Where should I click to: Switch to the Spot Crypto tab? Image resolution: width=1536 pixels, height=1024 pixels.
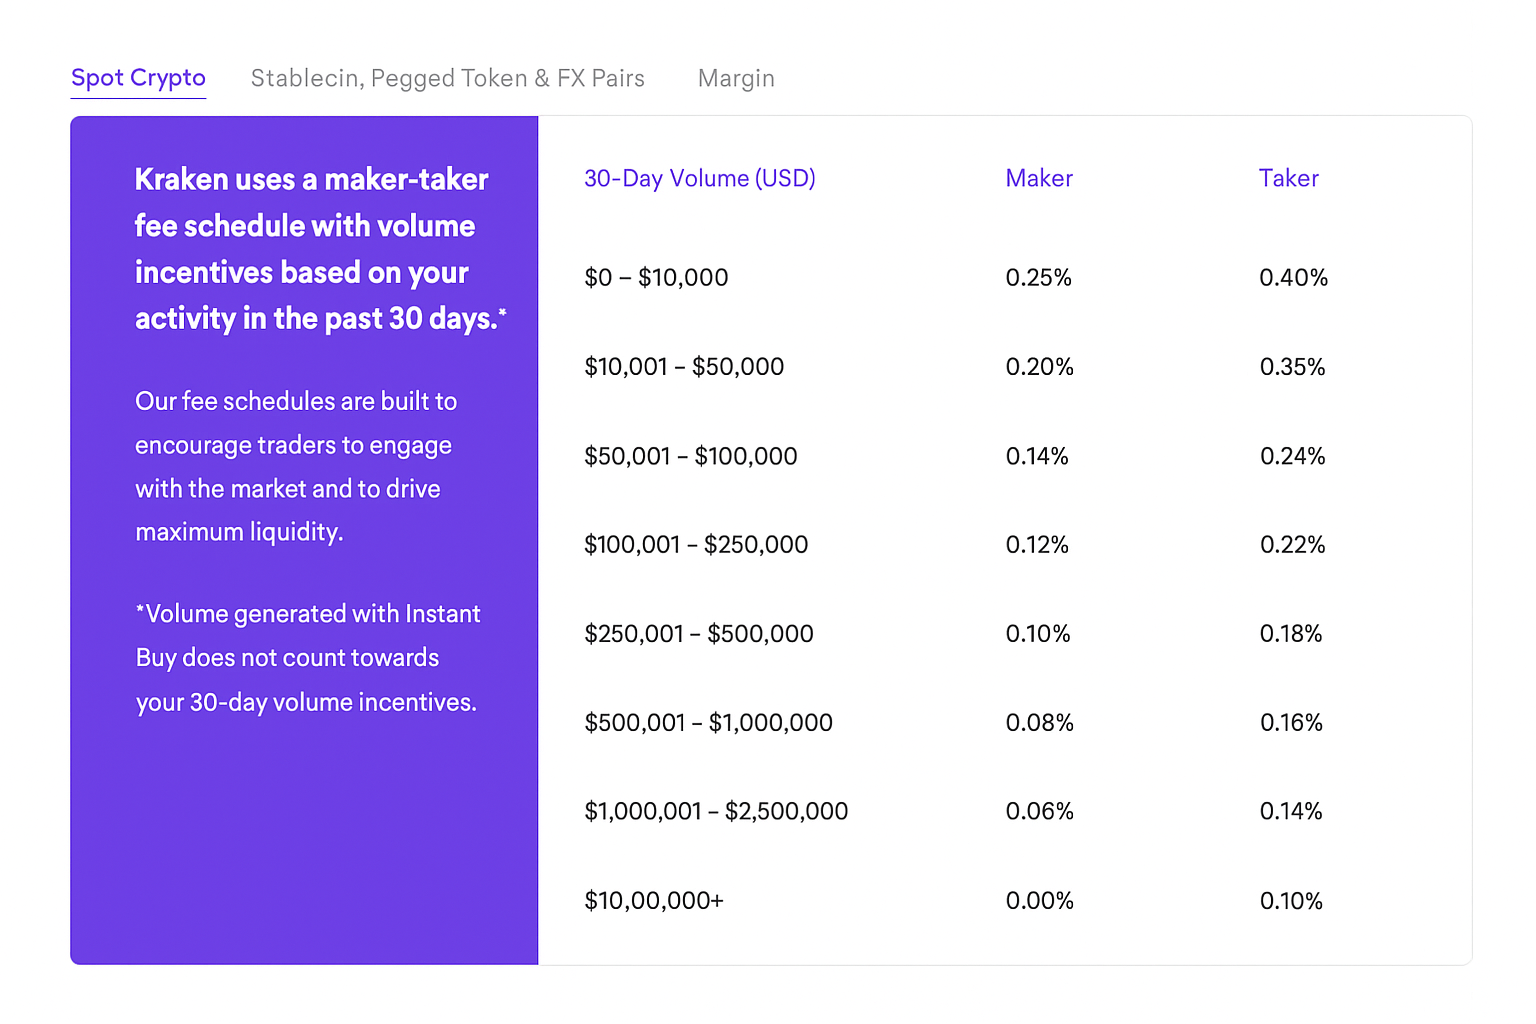pos(138,78)
